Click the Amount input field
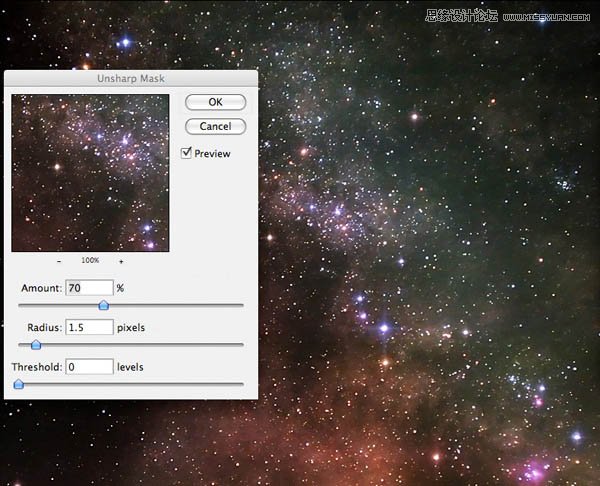Image resolution: width=600 pixels, height=486 pixels. pos(90,288)
